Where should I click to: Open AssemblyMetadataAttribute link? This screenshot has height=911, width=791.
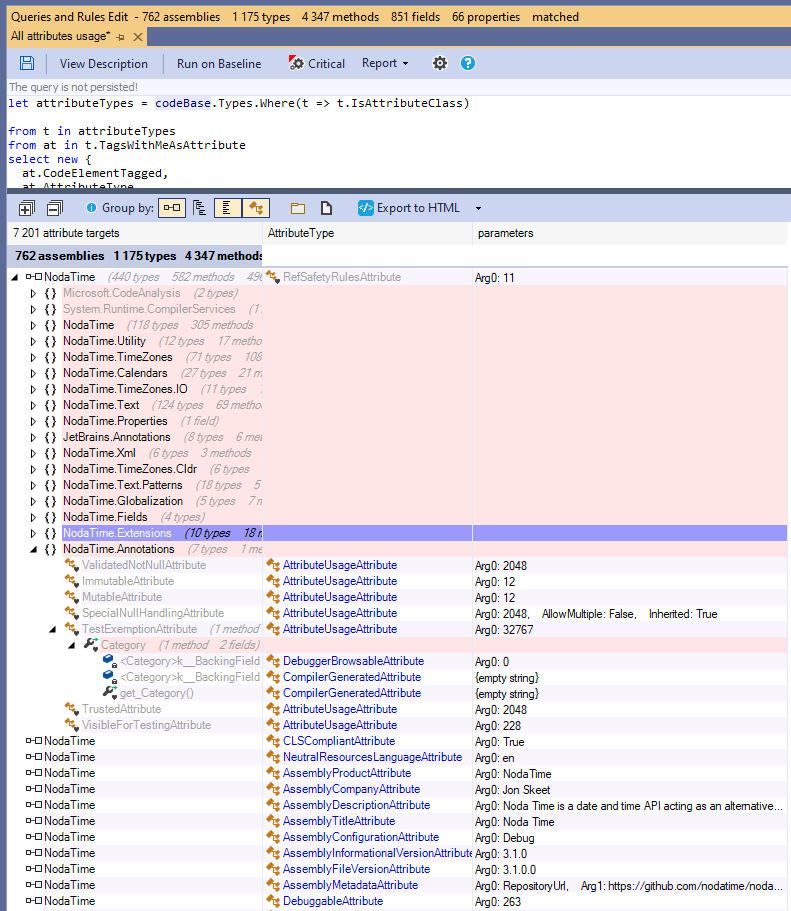pyautogui.click(x=350, y=885)
